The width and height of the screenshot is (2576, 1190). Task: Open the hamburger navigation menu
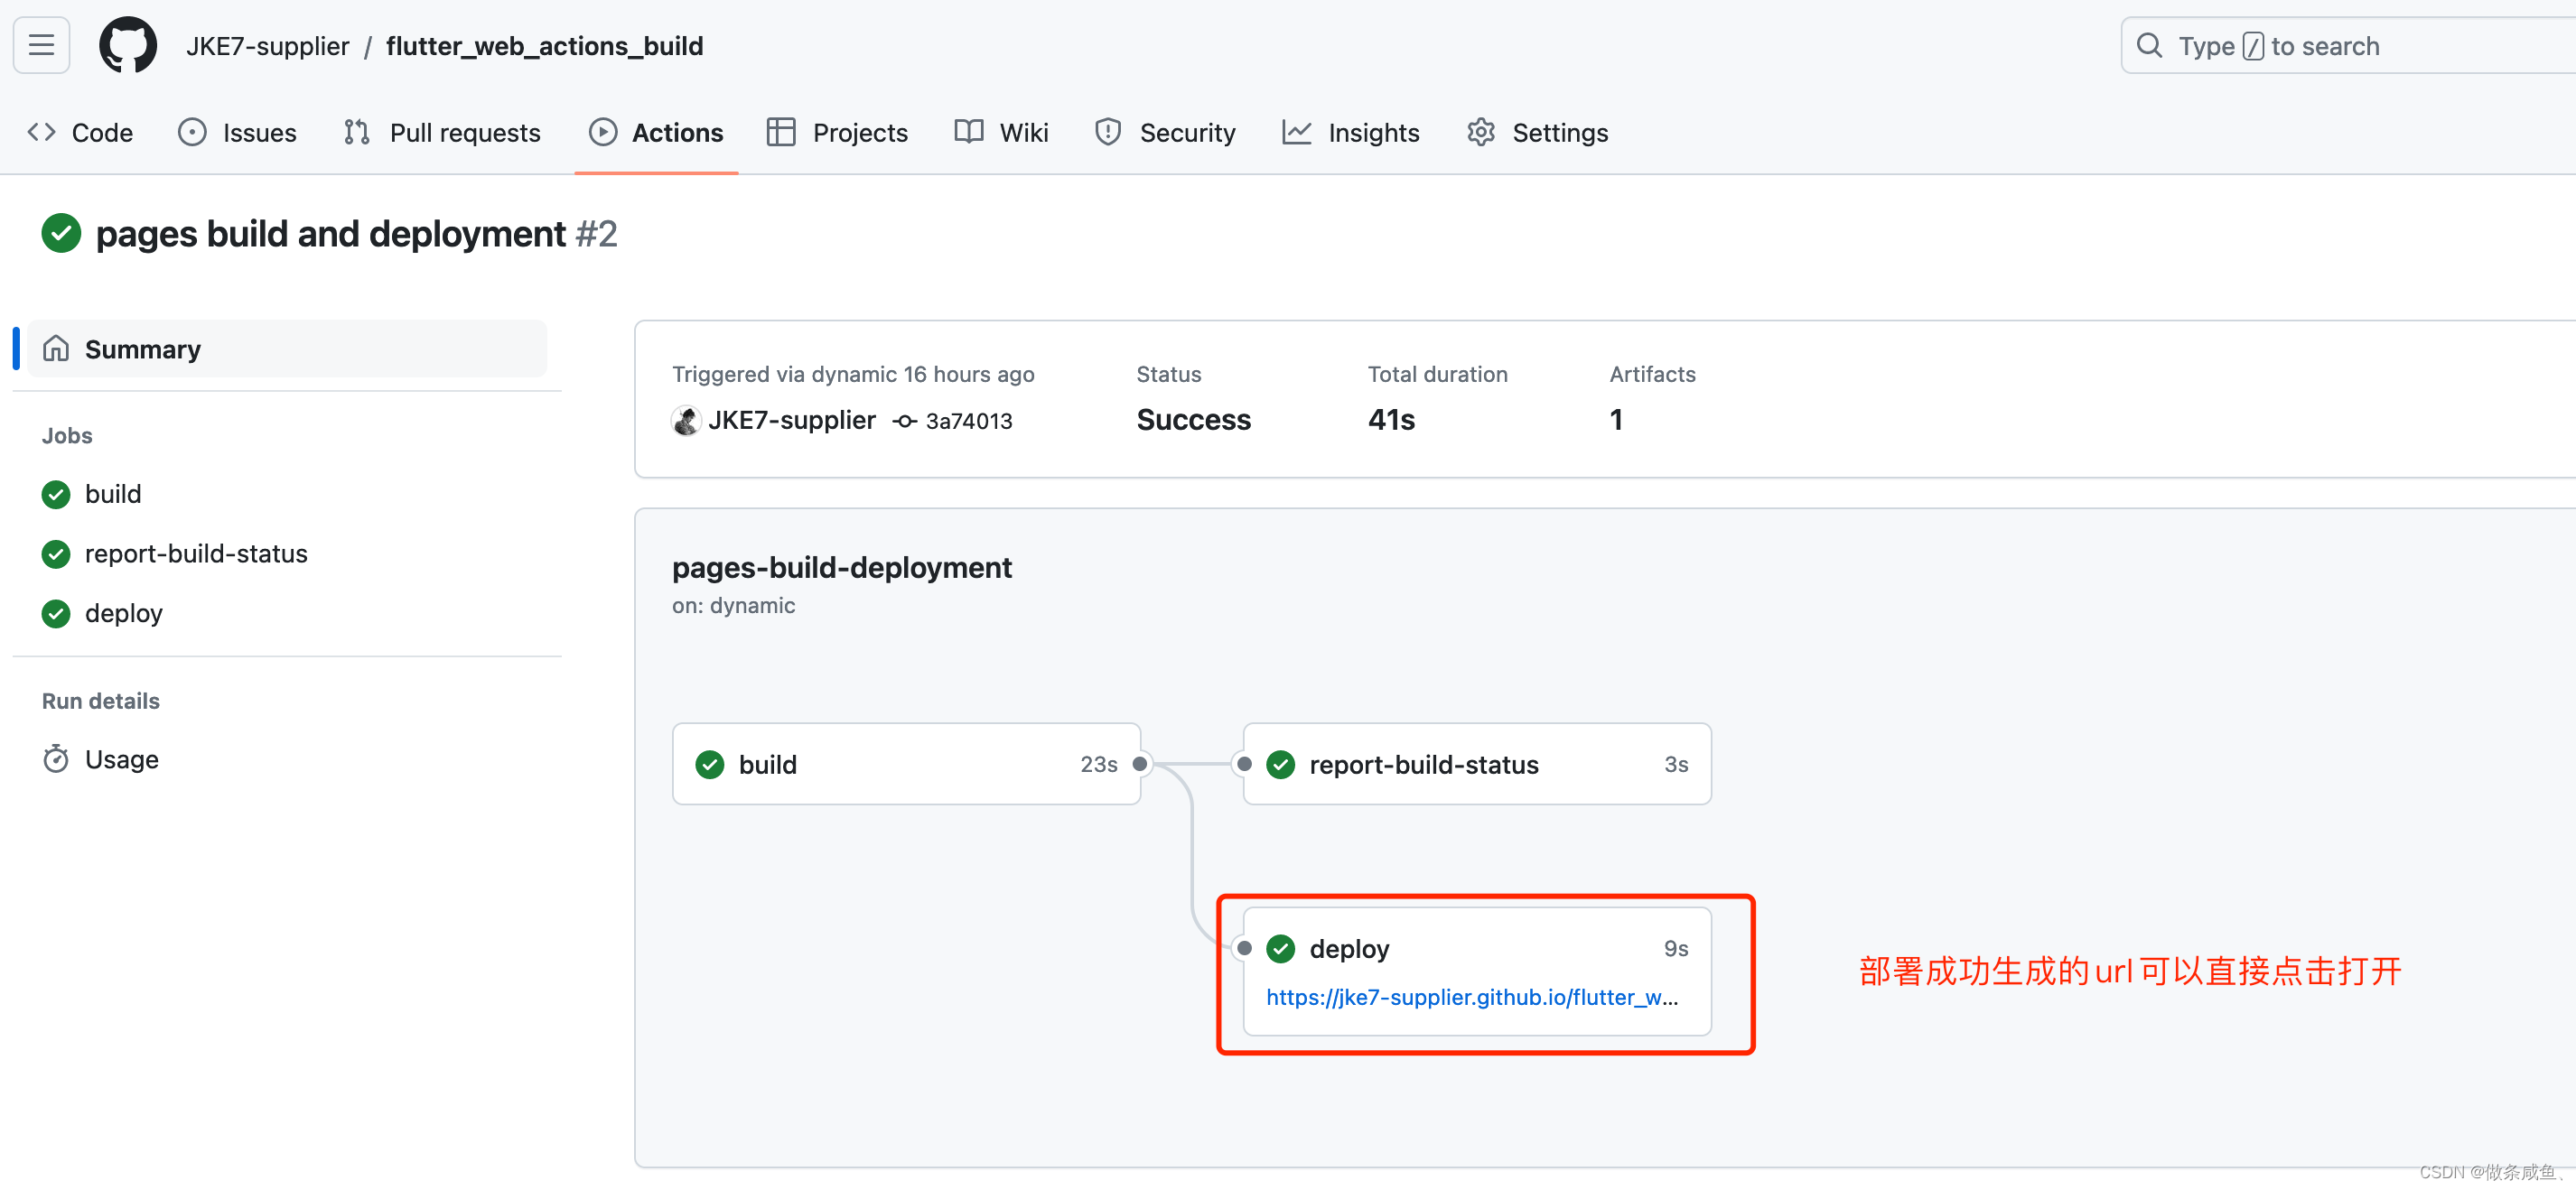tap(41, 45)
